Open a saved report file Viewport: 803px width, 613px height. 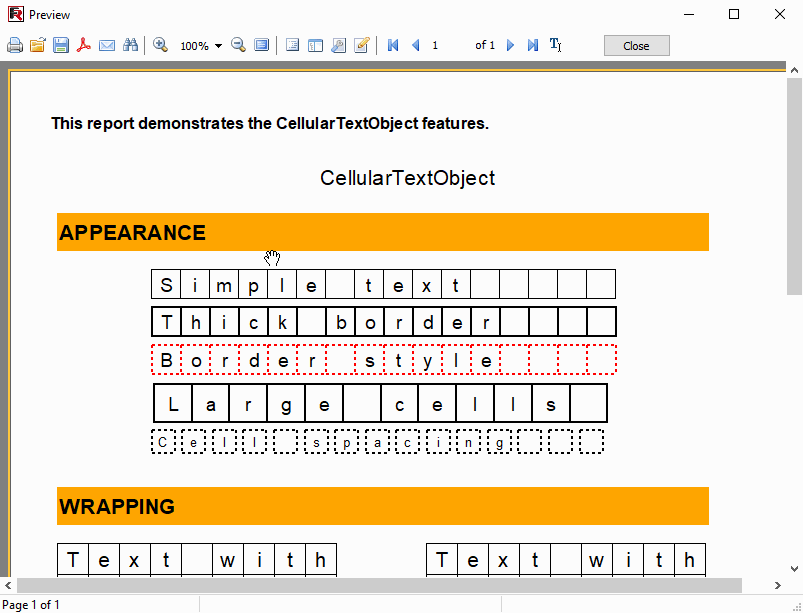[x=37, y=46]
